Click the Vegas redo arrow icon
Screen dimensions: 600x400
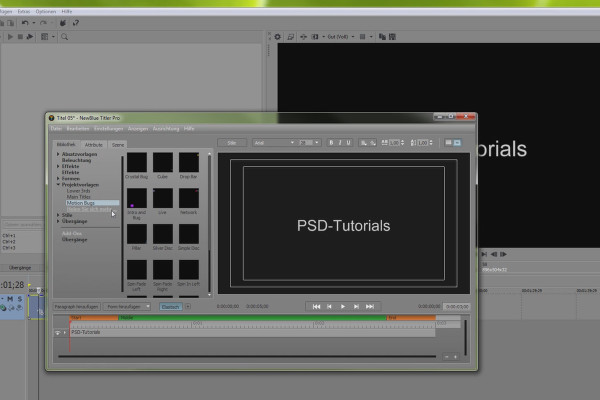point(44,23)
